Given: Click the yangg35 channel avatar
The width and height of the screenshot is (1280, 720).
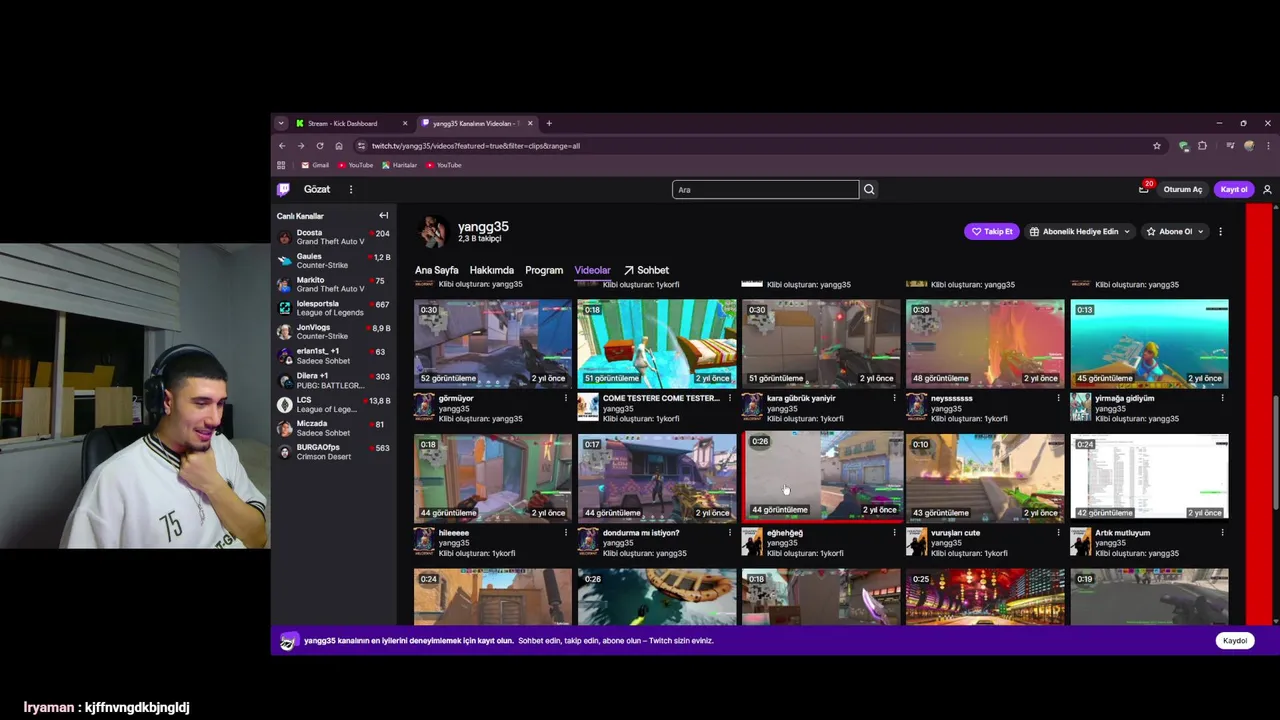Looking at the screenshot, I should tap(432, 231).
